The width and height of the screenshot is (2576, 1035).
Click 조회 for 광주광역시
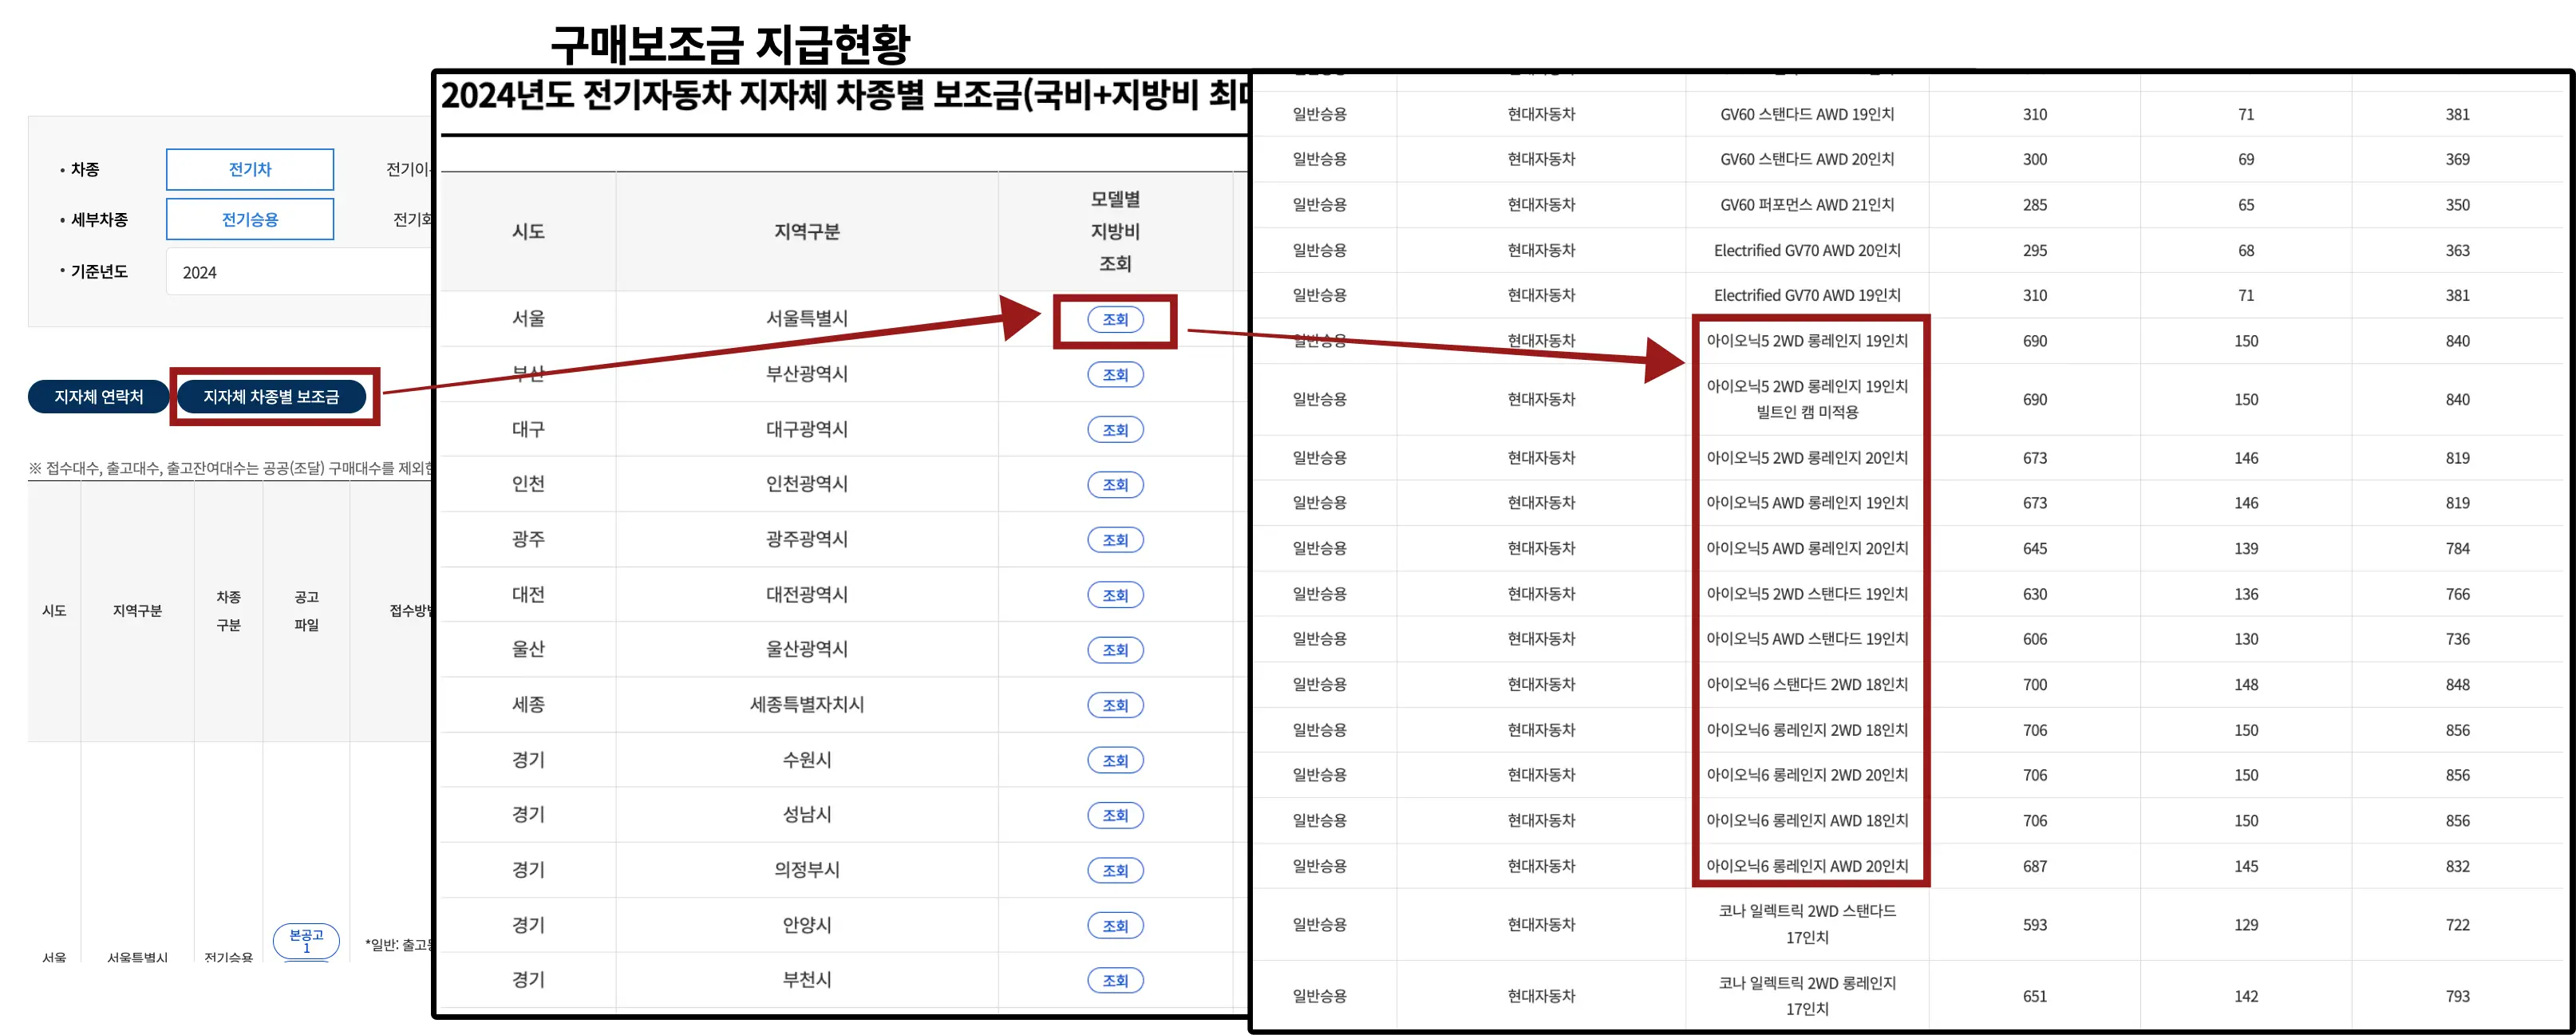pos(1114,540)
